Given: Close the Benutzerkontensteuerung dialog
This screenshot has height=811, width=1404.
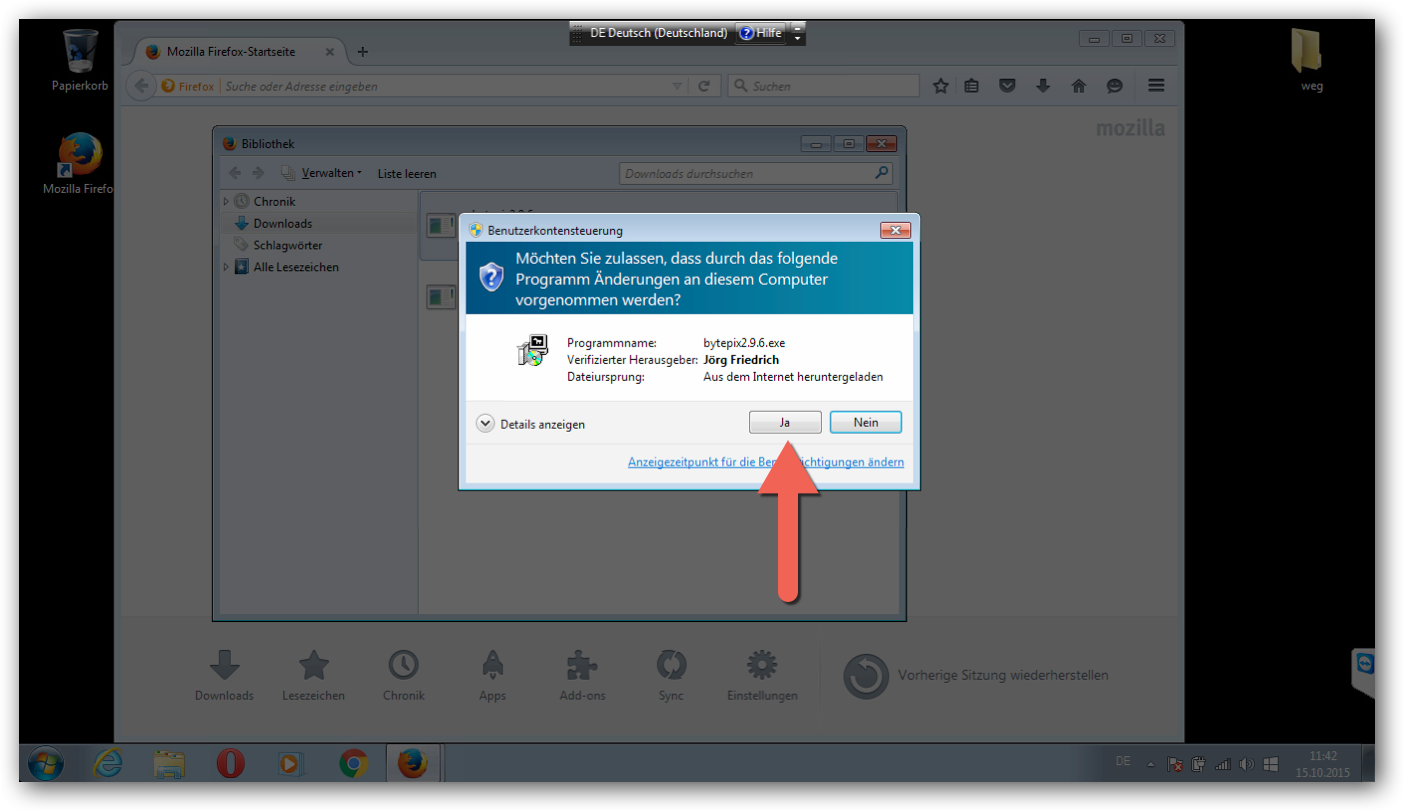Looking at the screenshot, I should [894, 231].
